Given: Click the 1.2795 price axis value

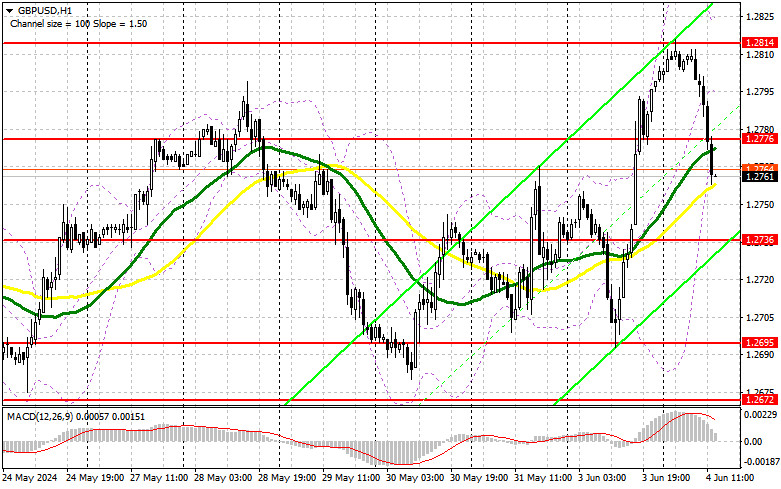Looking at the screenshot, I should pos(760,92).
